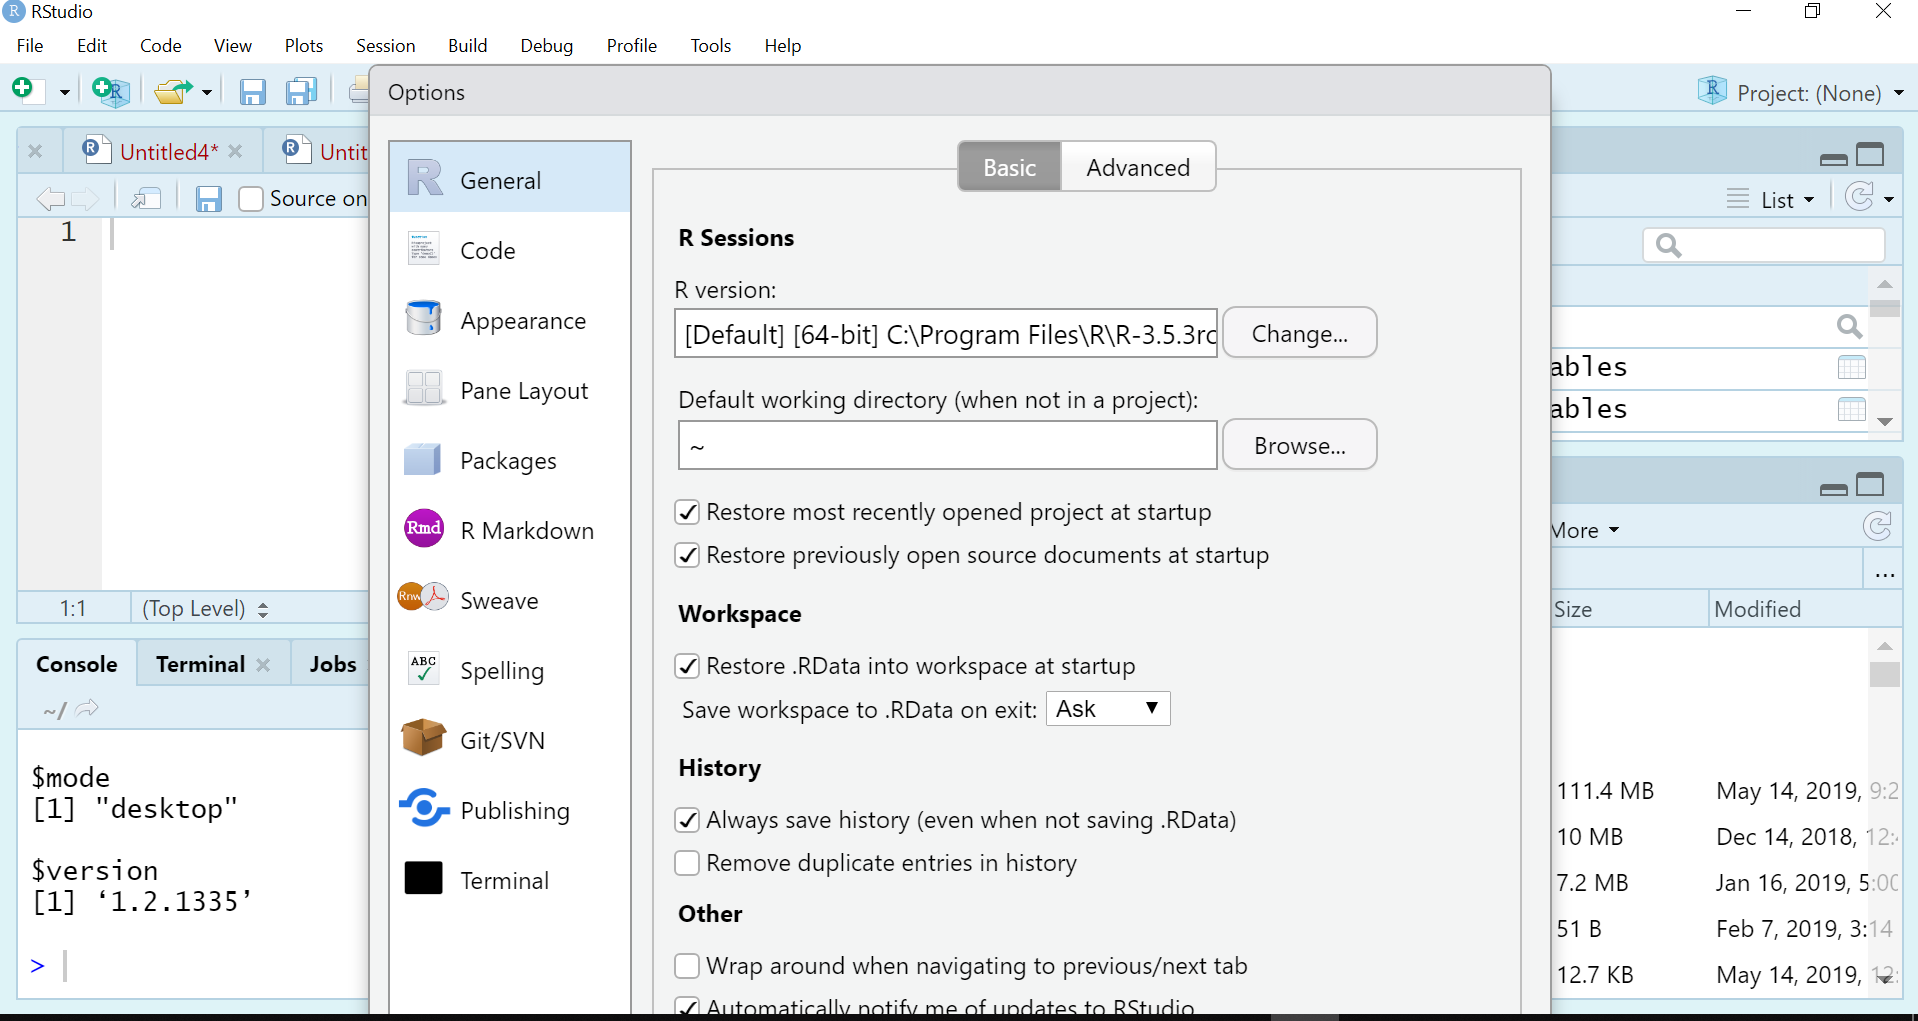The height and width of the screenshot is (1021, 1918).
Task: Click the Change button for R version
Action: (x=1299, y=332)
